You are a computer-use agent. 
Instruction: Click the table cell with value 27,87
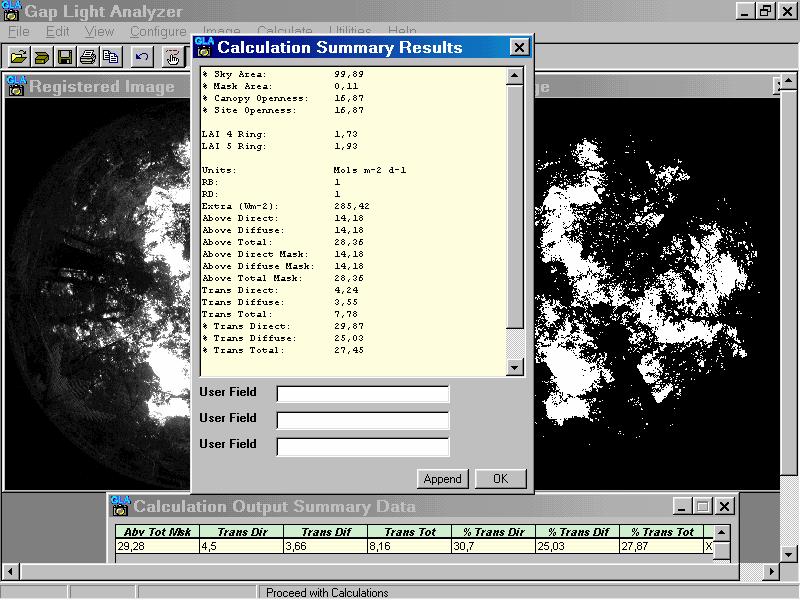coord(662,546)
